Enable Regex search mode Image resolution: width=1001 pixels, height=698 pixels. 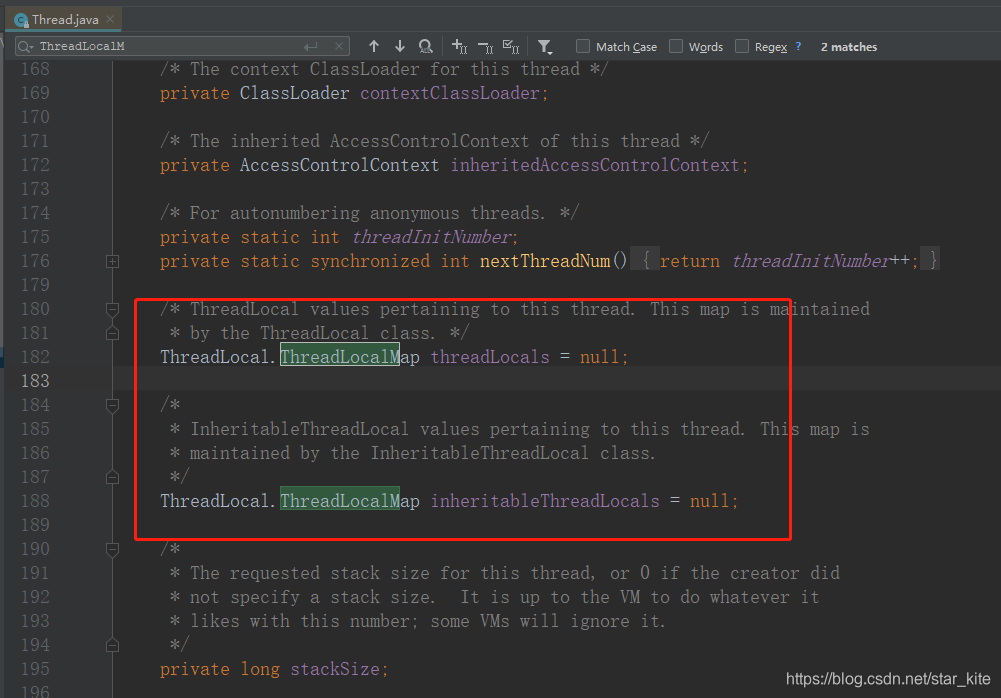pyautogui.click(x=741, y=46)
